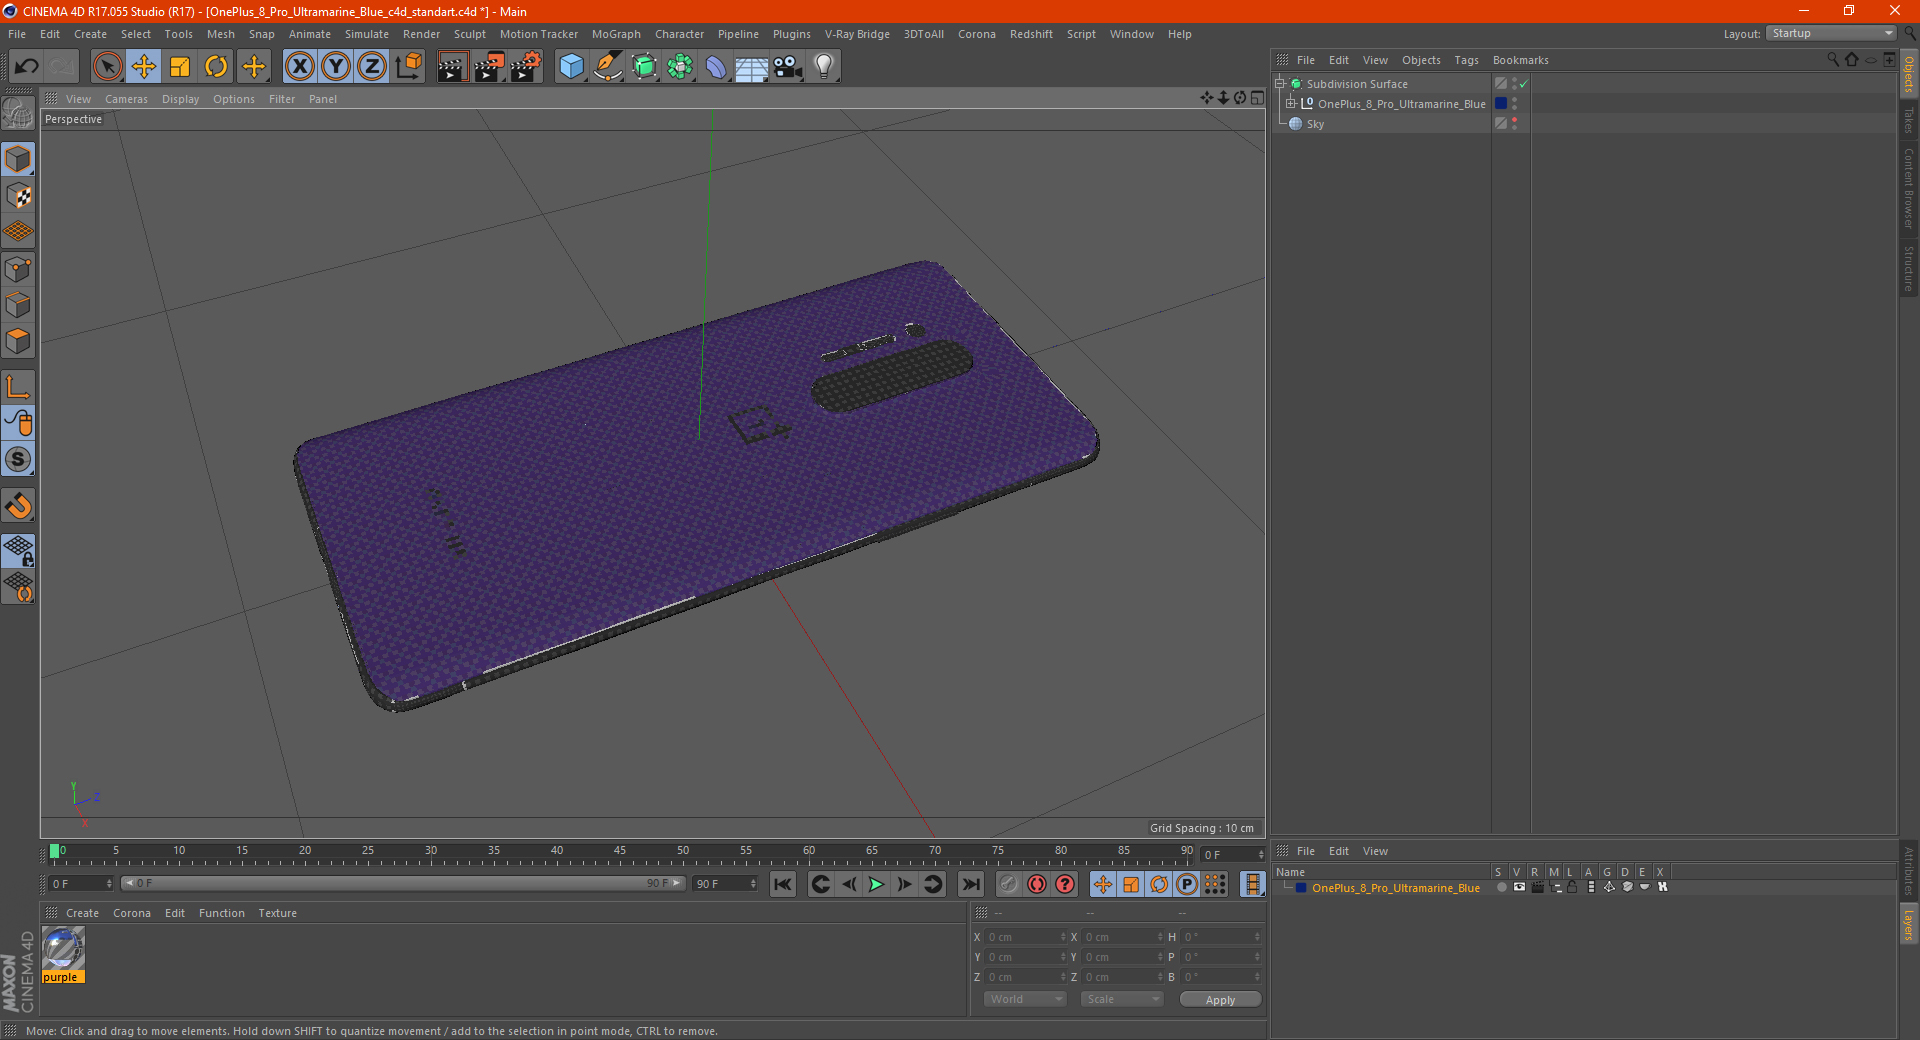Open Edit Render Settings

[526, 67]
